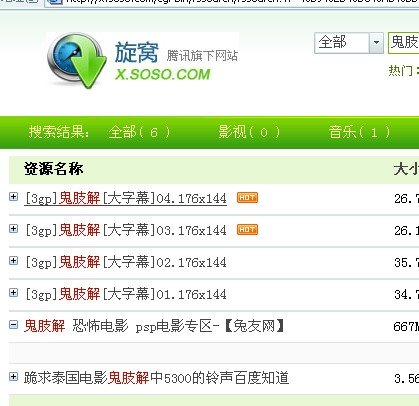Click the search box containing 鬼肢
Image resolution: width=419 pixels, height=406 pixels.
pos(403,43)
